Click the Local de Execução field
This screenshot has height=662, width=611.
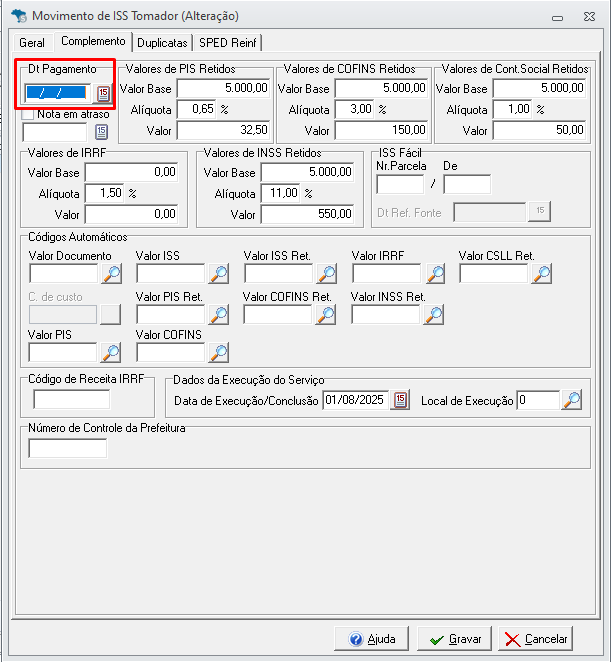point(538,400)
